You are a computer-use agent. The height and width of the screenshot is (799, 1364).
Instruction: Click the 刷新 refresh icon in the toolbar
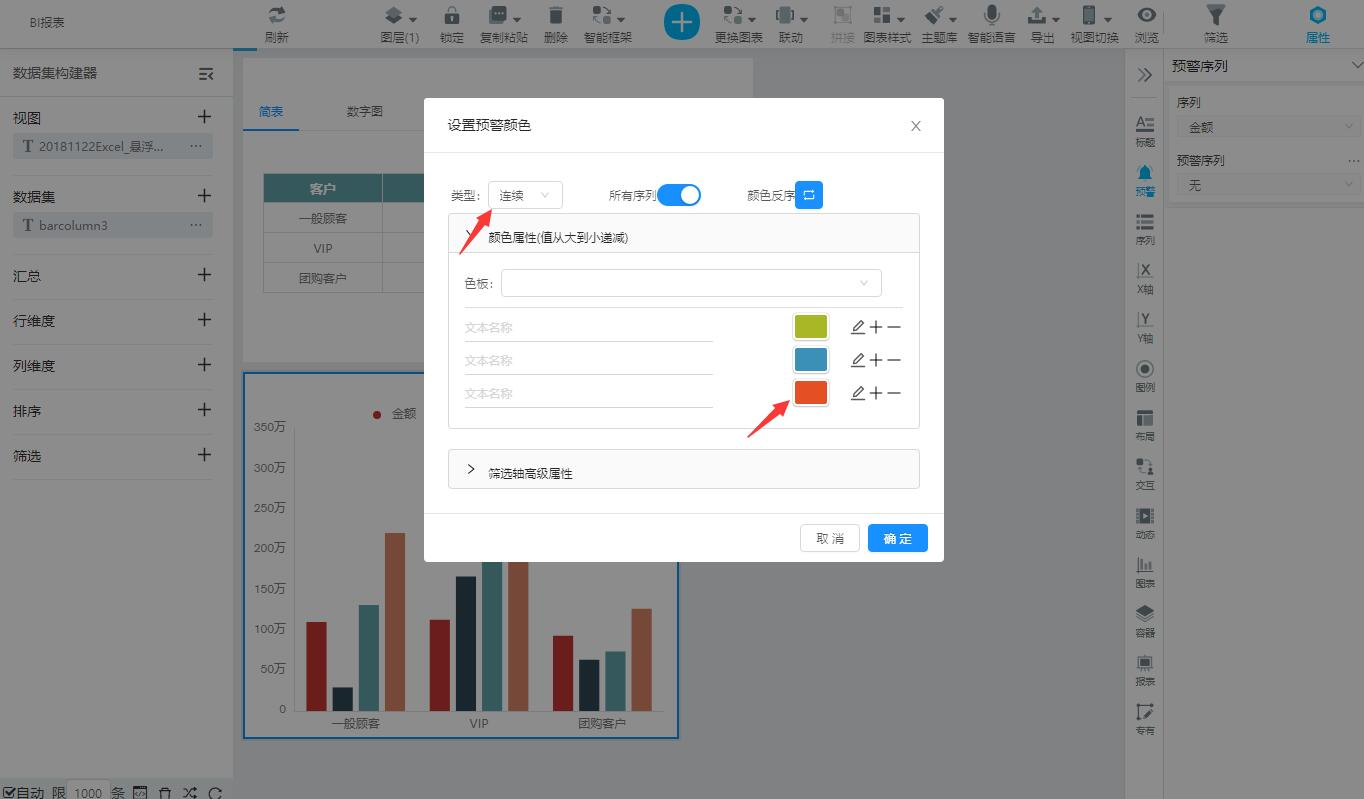277,15
